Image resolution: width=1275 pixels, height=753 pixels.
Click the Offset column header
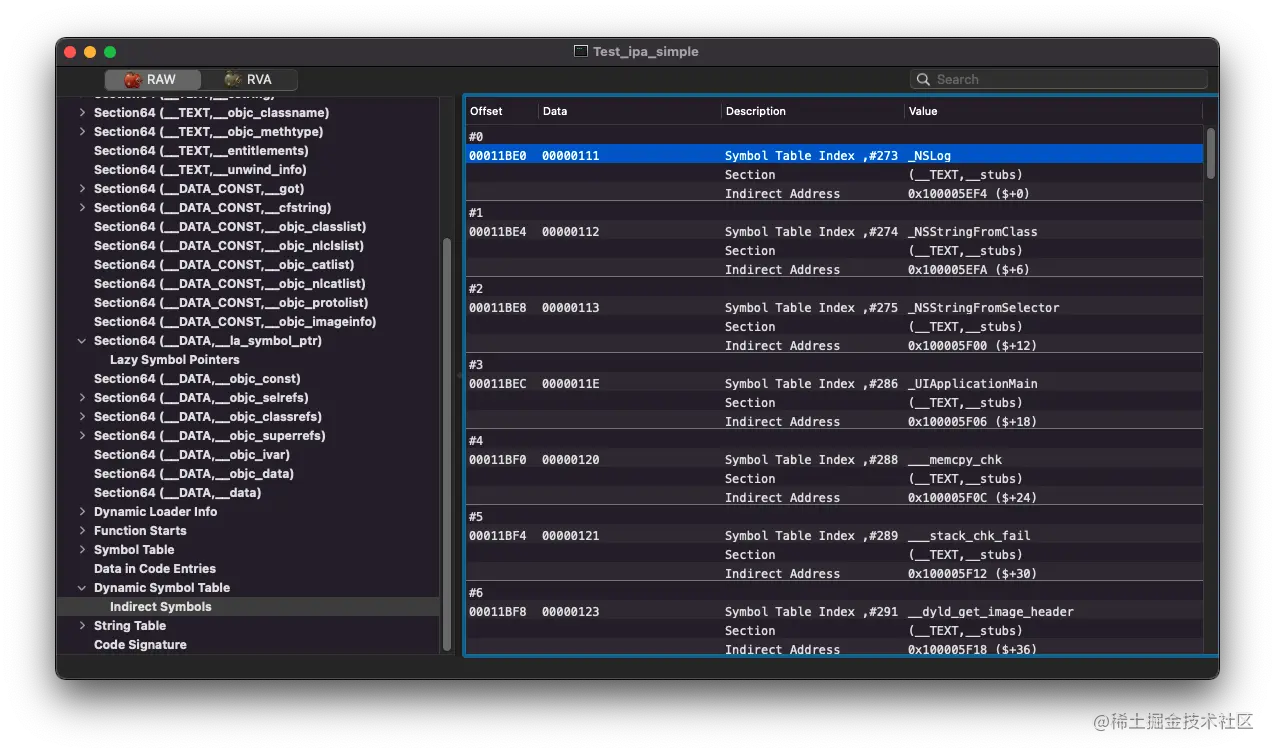click(x=502, y=111)
